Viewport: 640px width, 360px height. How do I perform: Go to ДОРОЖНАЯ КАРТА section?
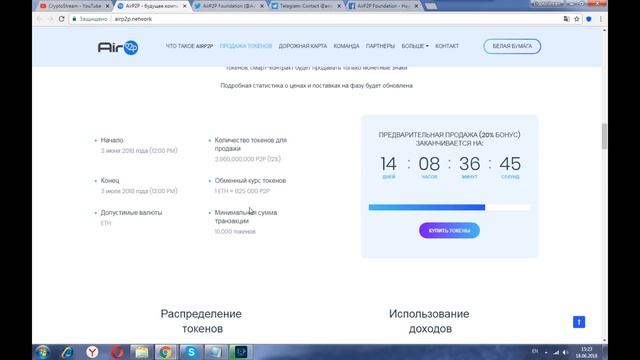[x=303, y=46]
